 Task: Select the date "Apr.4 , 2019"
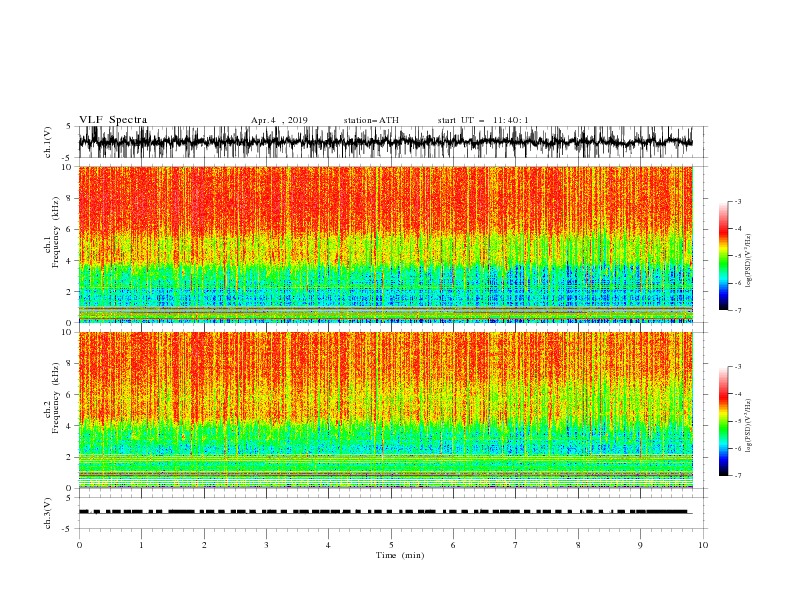[279, 120]
